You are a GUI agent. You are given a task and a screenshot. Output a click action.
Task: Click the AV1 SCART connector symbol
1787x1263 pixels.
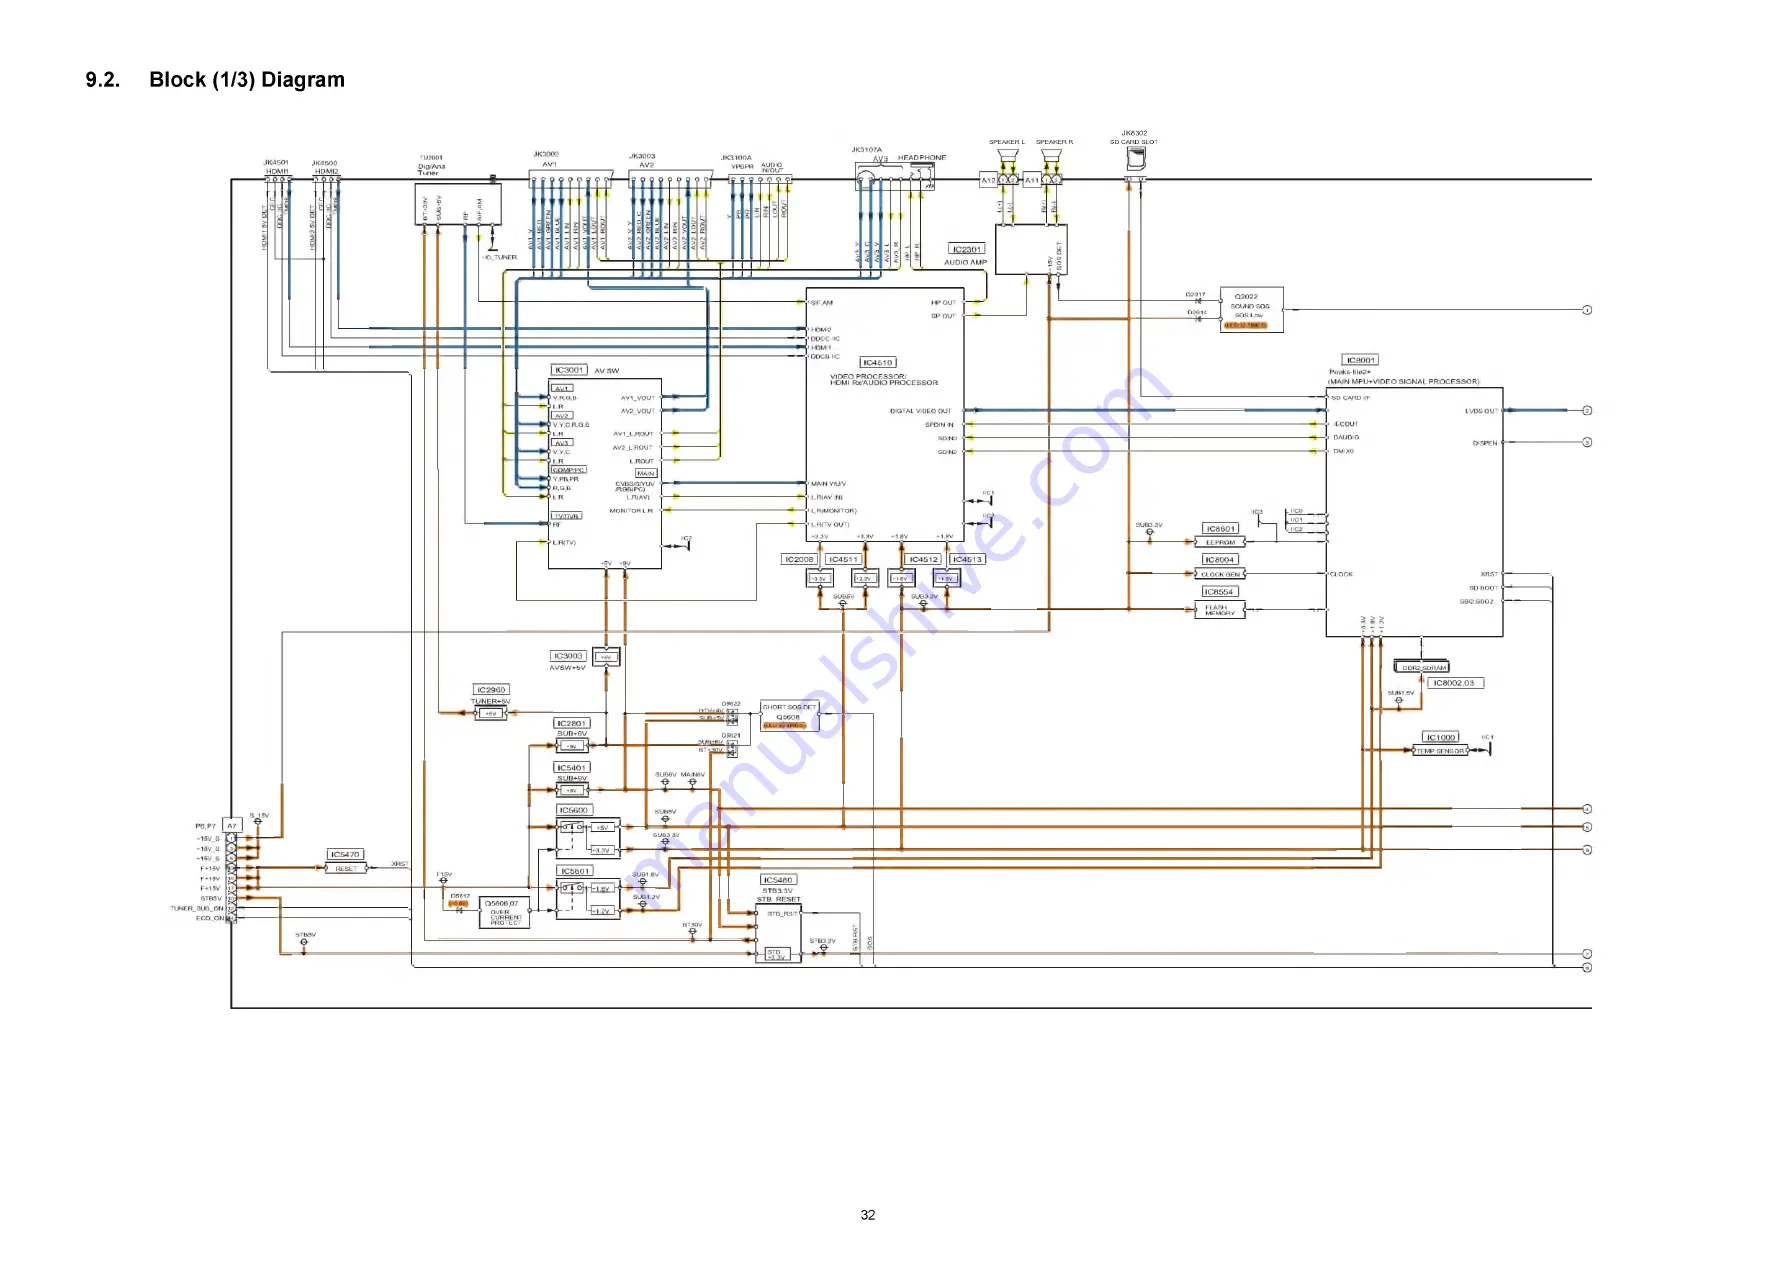571,177
